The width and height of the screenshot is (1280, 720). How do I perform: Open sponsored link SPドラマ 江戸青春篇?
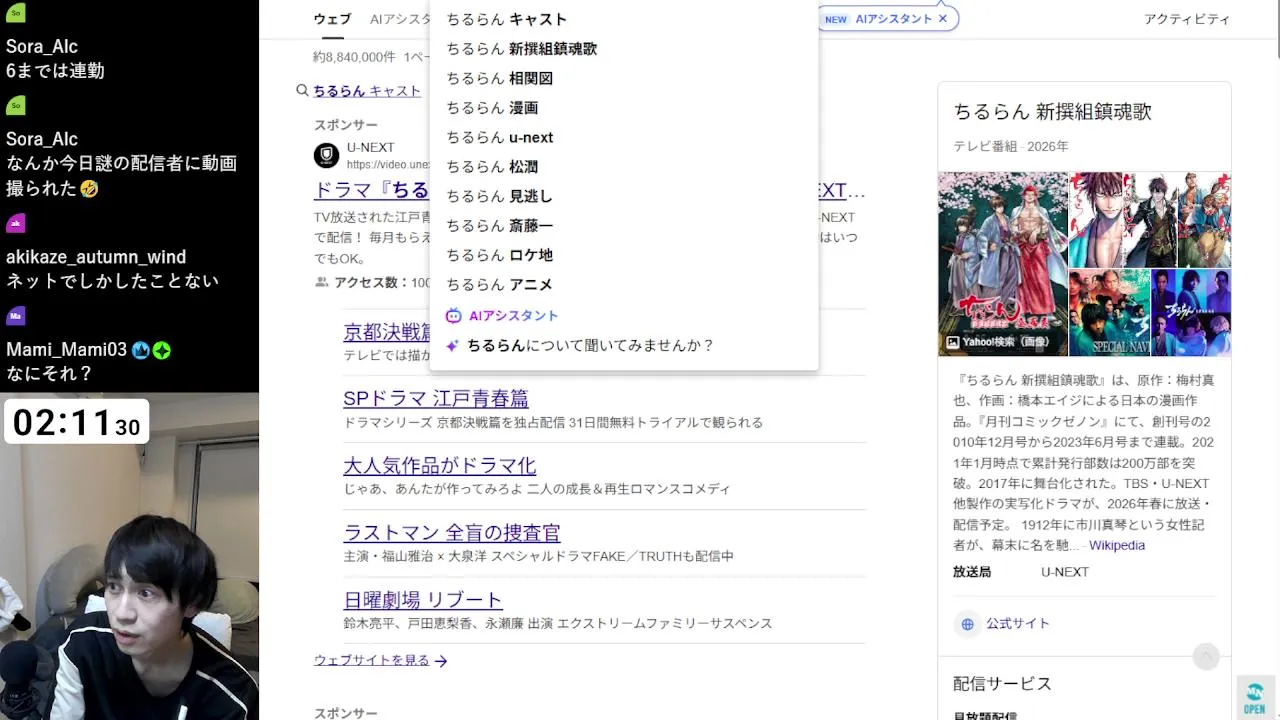coord(436,398)
